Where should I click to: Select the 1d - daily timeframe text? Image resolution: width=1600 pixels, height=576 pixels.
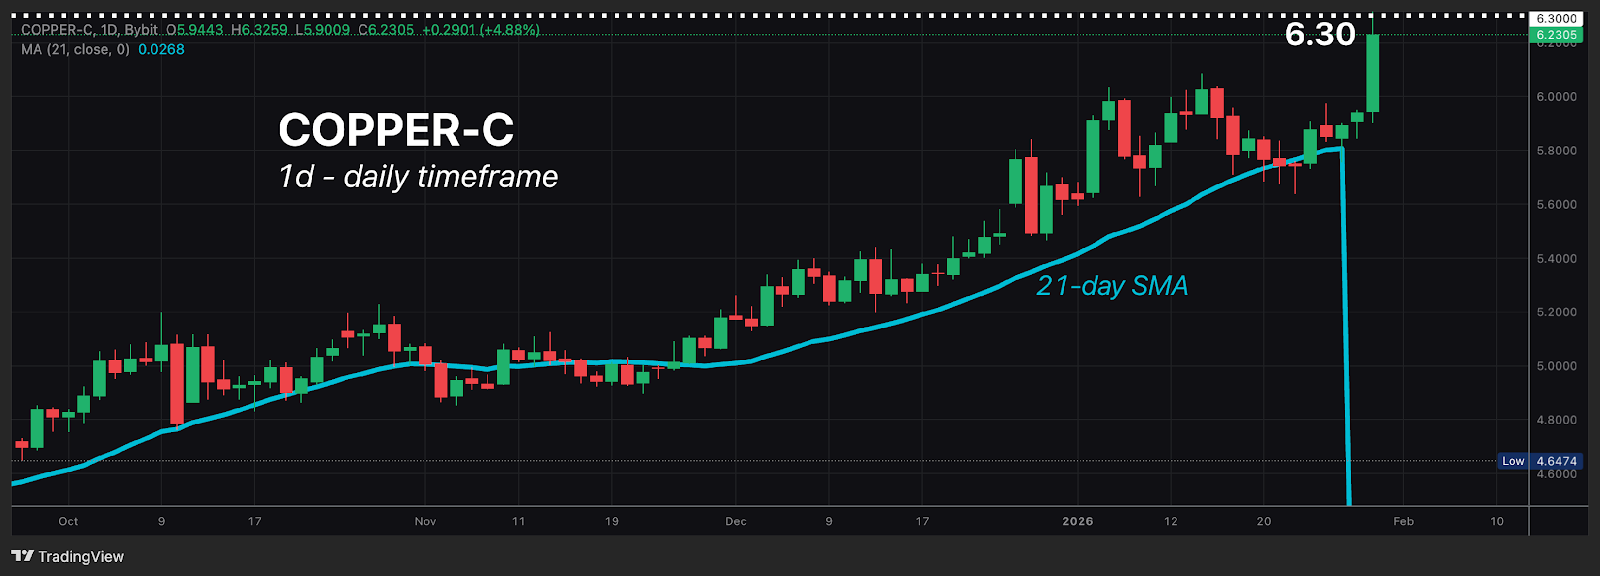[418, 176]
